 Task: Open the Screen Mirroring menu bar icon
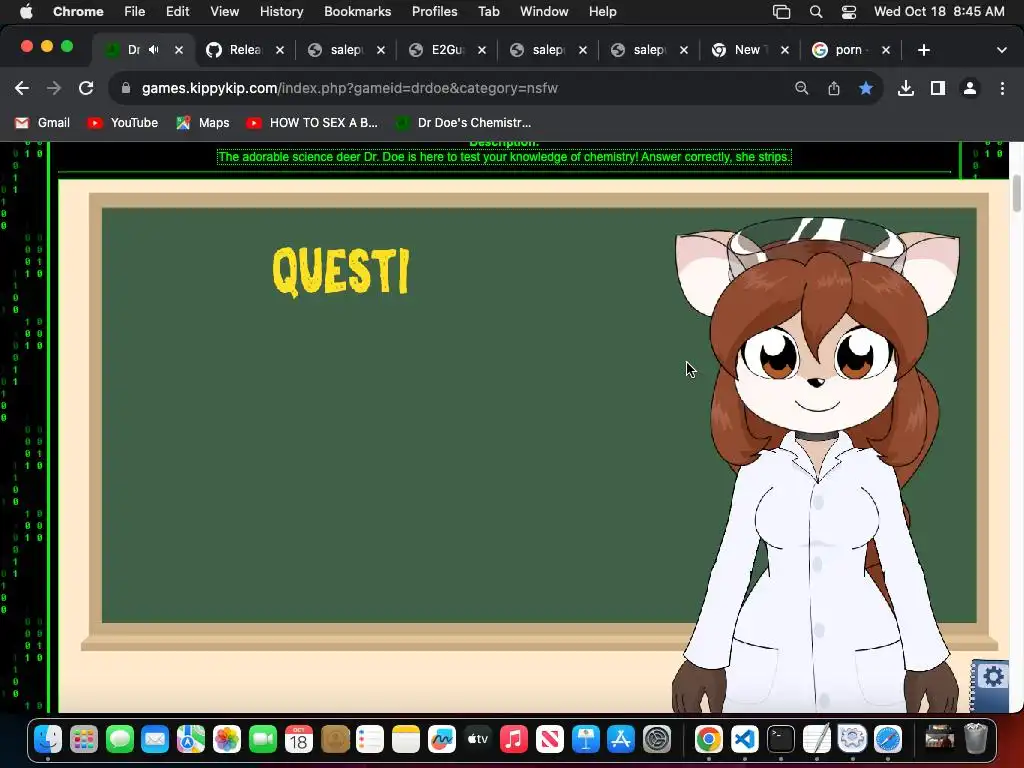pos(782,12)
